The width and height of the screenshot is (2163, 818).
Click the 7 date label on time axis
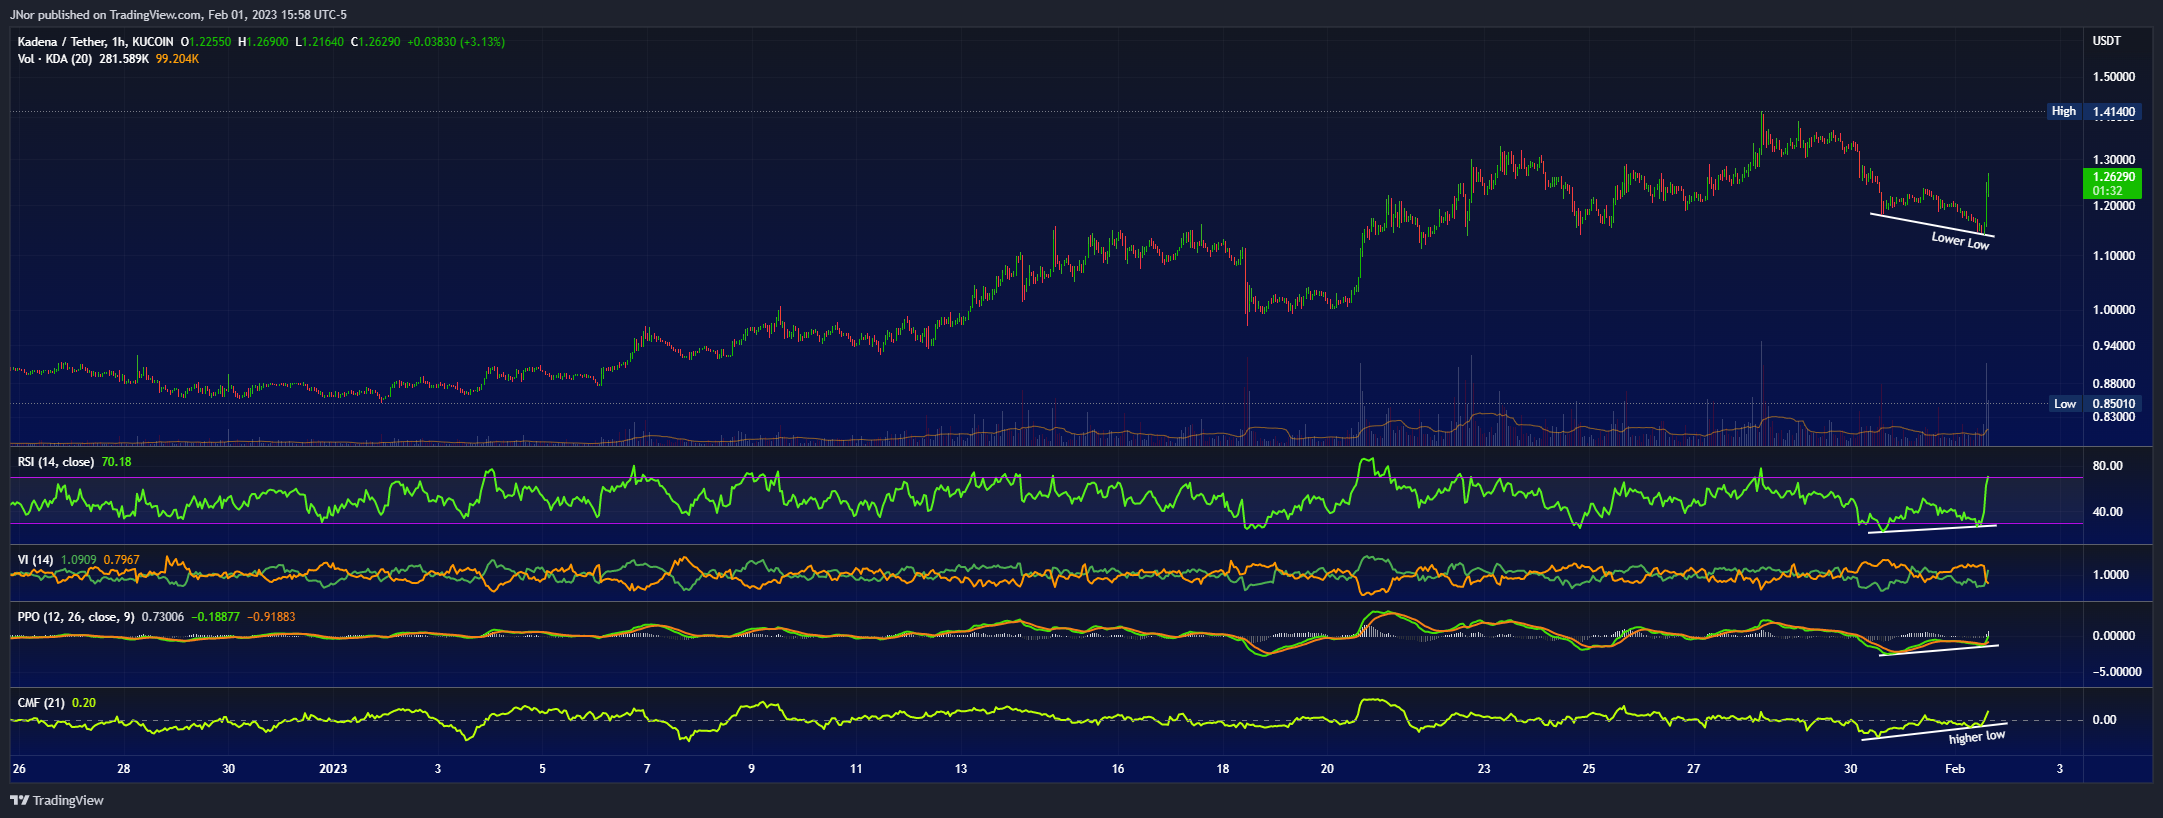tap(647, 769)
